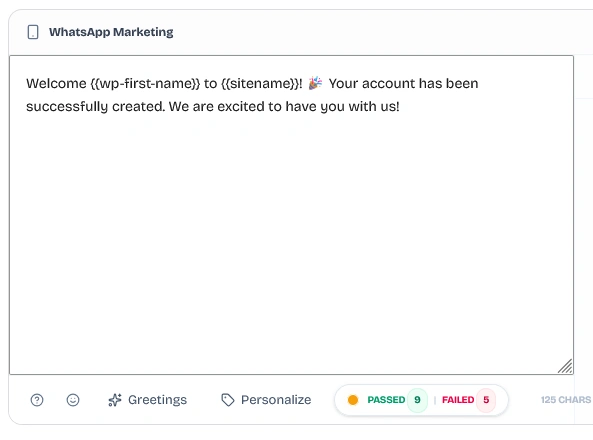This screenshot has height=440, width=593.
Task: Click the FAILED checks label
Action: tap(458, 400)
